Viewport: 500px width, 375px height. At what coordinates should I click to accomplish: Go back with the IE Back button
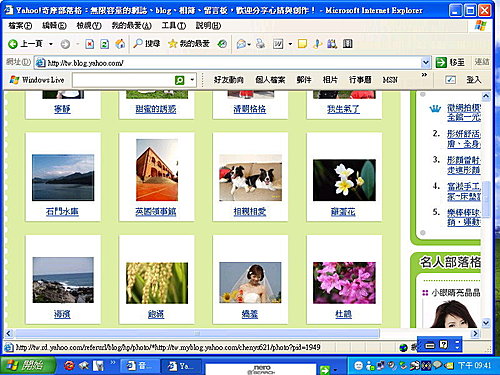[x=25, y=44]
